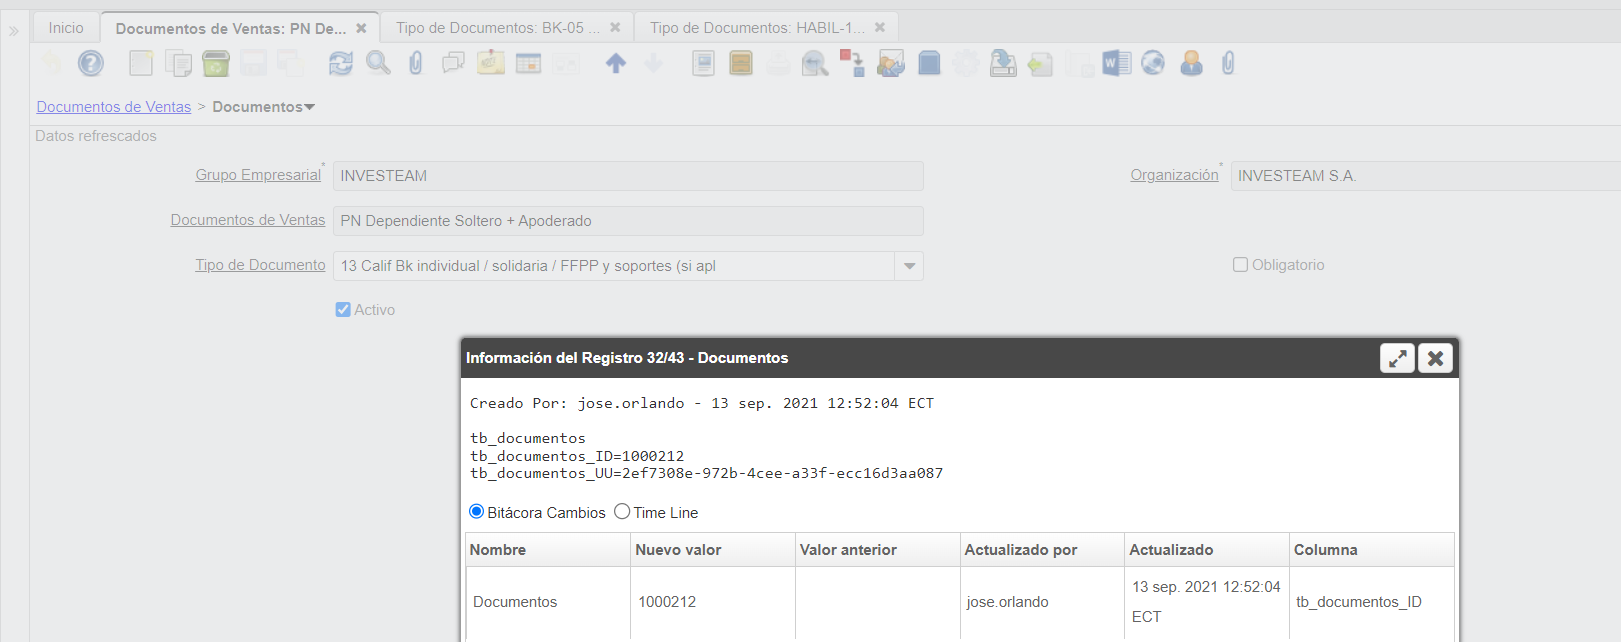Switch to Tipo de Documentos: BK-05 tab
The width and height of the screenshot is (1621, 642).
497,28
